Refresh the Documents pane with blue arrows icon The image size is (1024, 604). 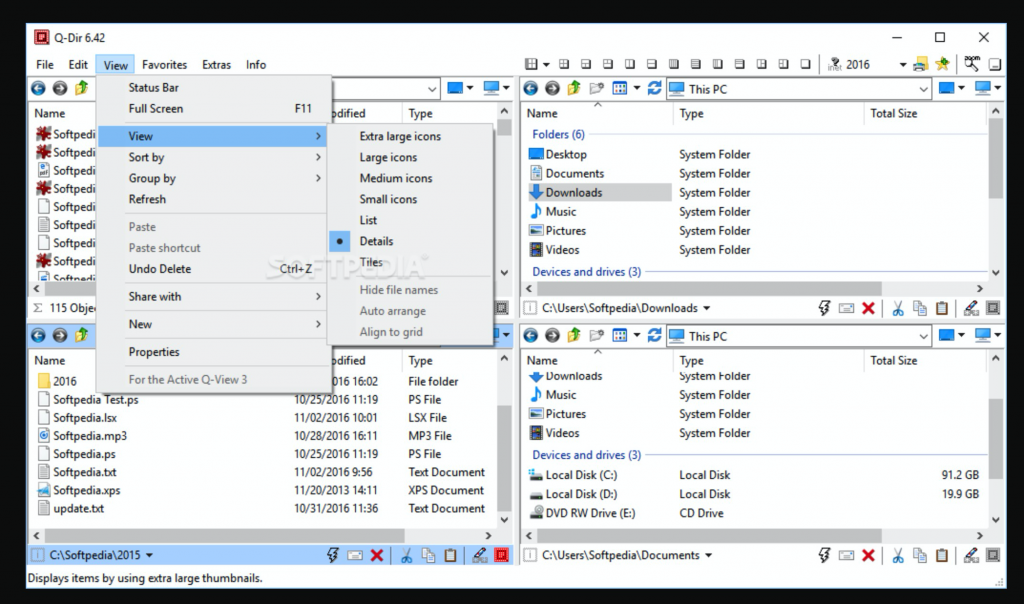click(x=654, y=336)
